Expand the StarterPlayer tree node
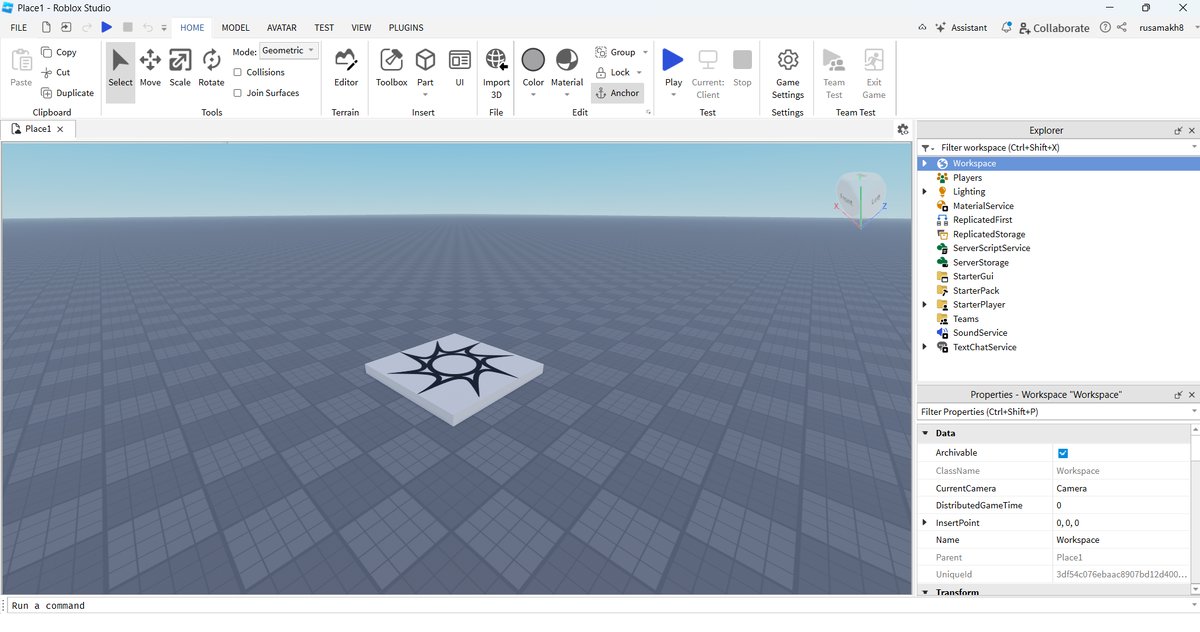Viewport: 1200px width, 632px height. (x=925, y=304)
